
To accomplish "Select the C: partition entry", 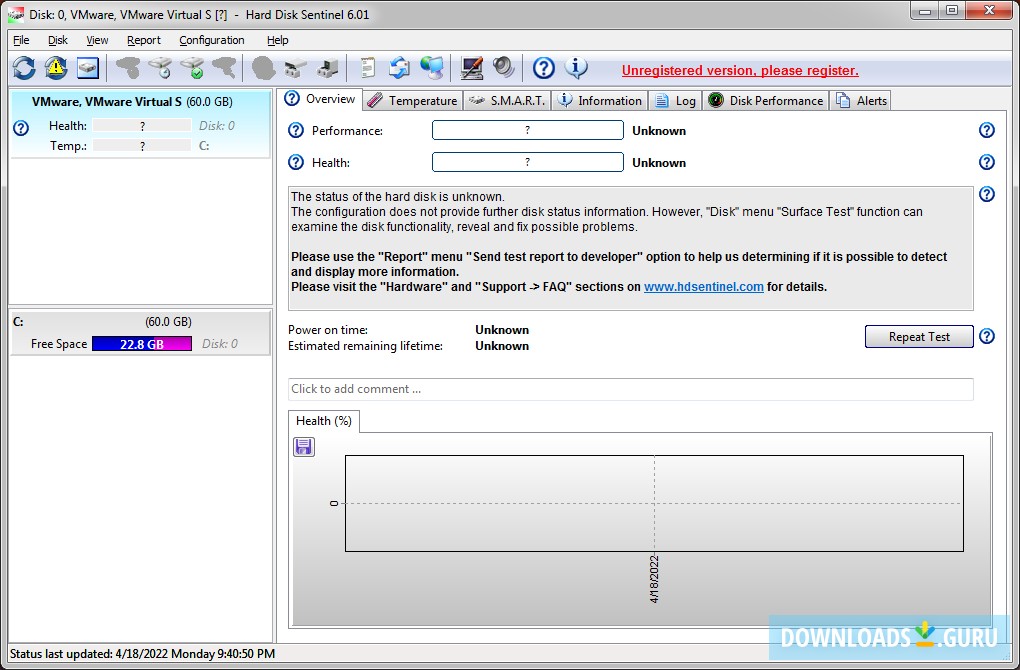I will pyautogui.click(x=140, y=332).
